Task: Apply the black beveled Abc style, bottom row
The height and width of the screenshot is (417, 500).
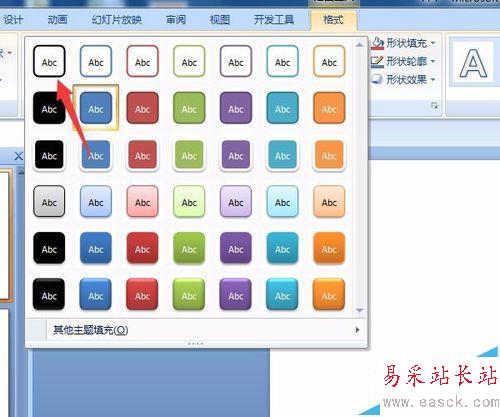Action: 49,295
